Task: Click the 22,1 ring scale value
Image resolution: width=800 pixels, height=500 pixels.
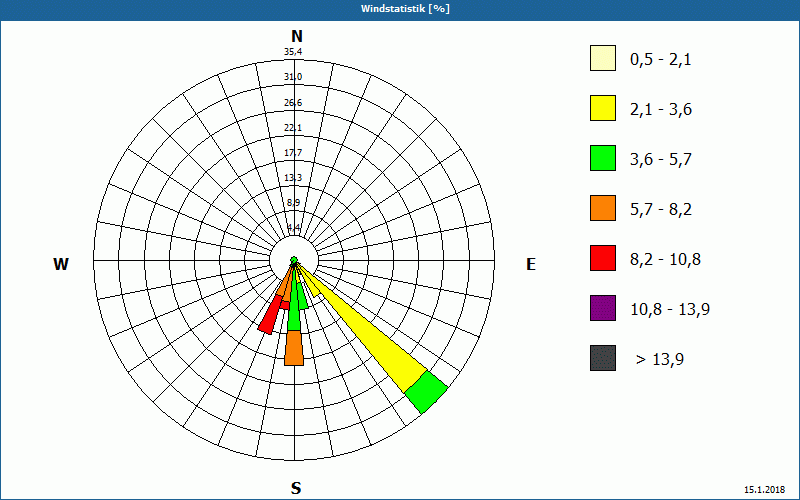Action: pos(293,128)
